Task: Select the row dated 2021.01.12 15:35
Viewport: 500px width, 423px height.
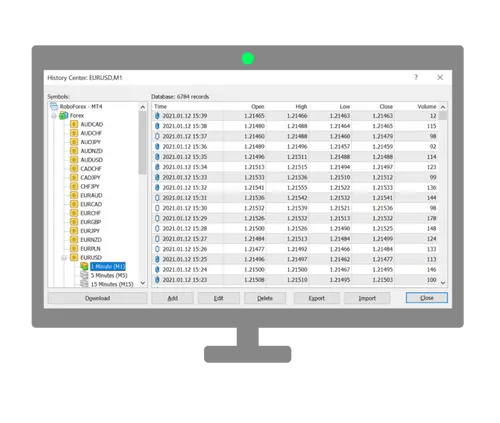Action: tap(295, 157)
